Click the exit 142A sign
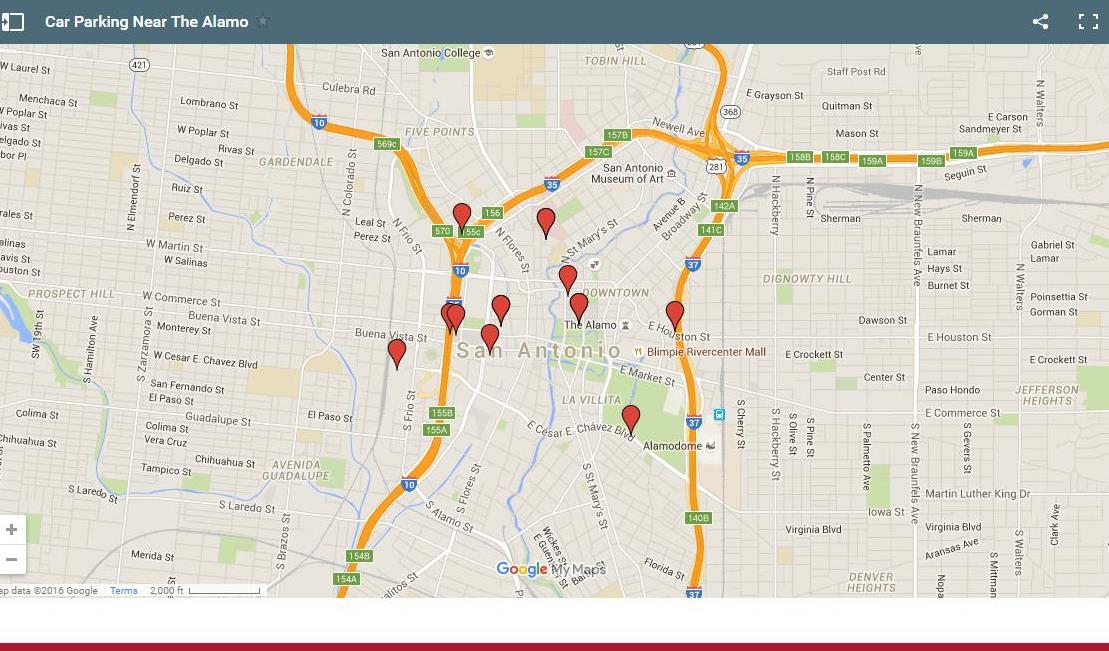This screenshot has height=651, width=1109. coord(724,206)
